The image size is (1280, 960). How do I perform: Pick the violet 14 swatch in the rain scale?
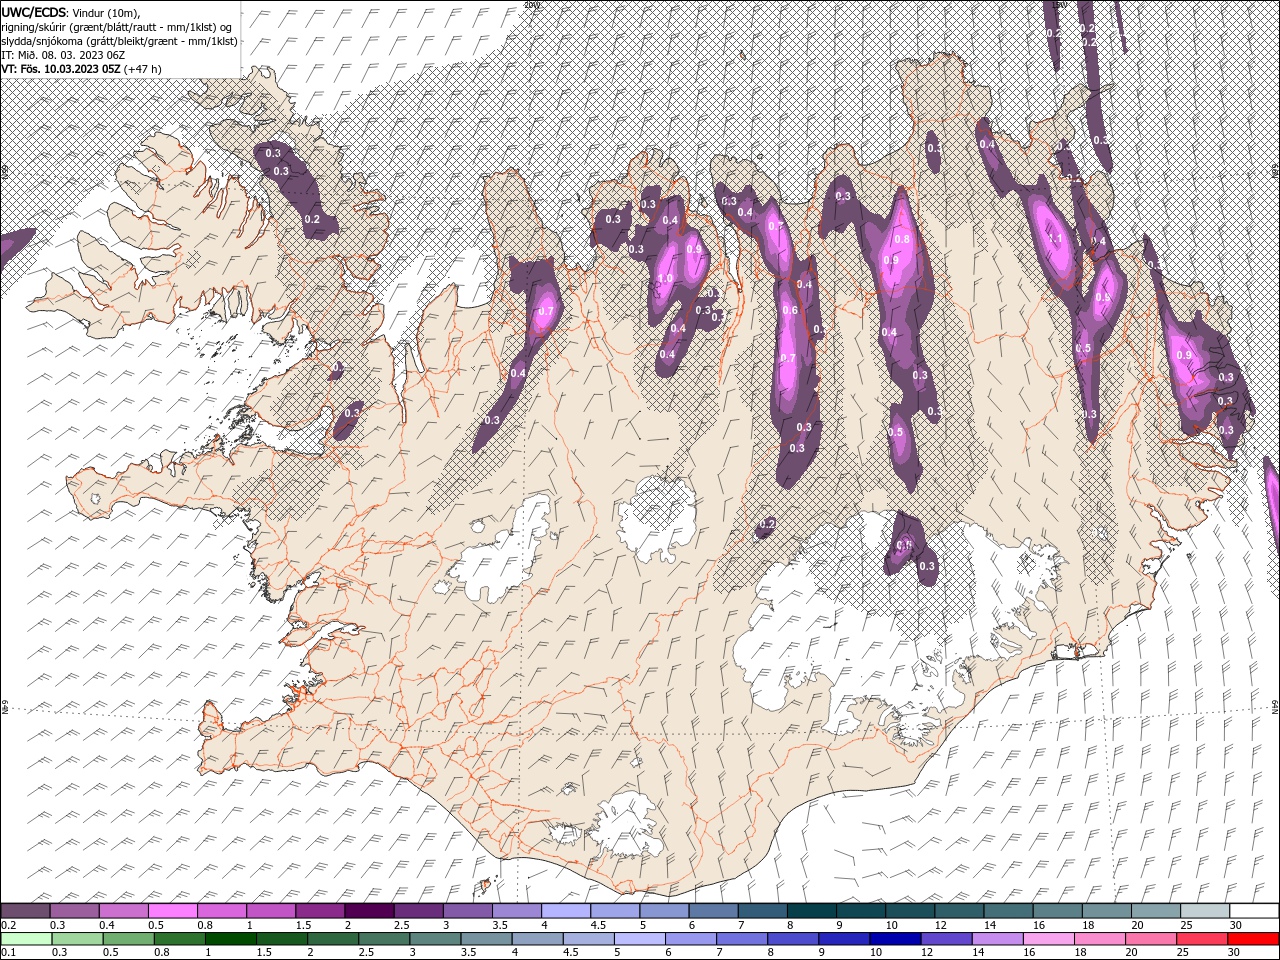click(997, 939)
